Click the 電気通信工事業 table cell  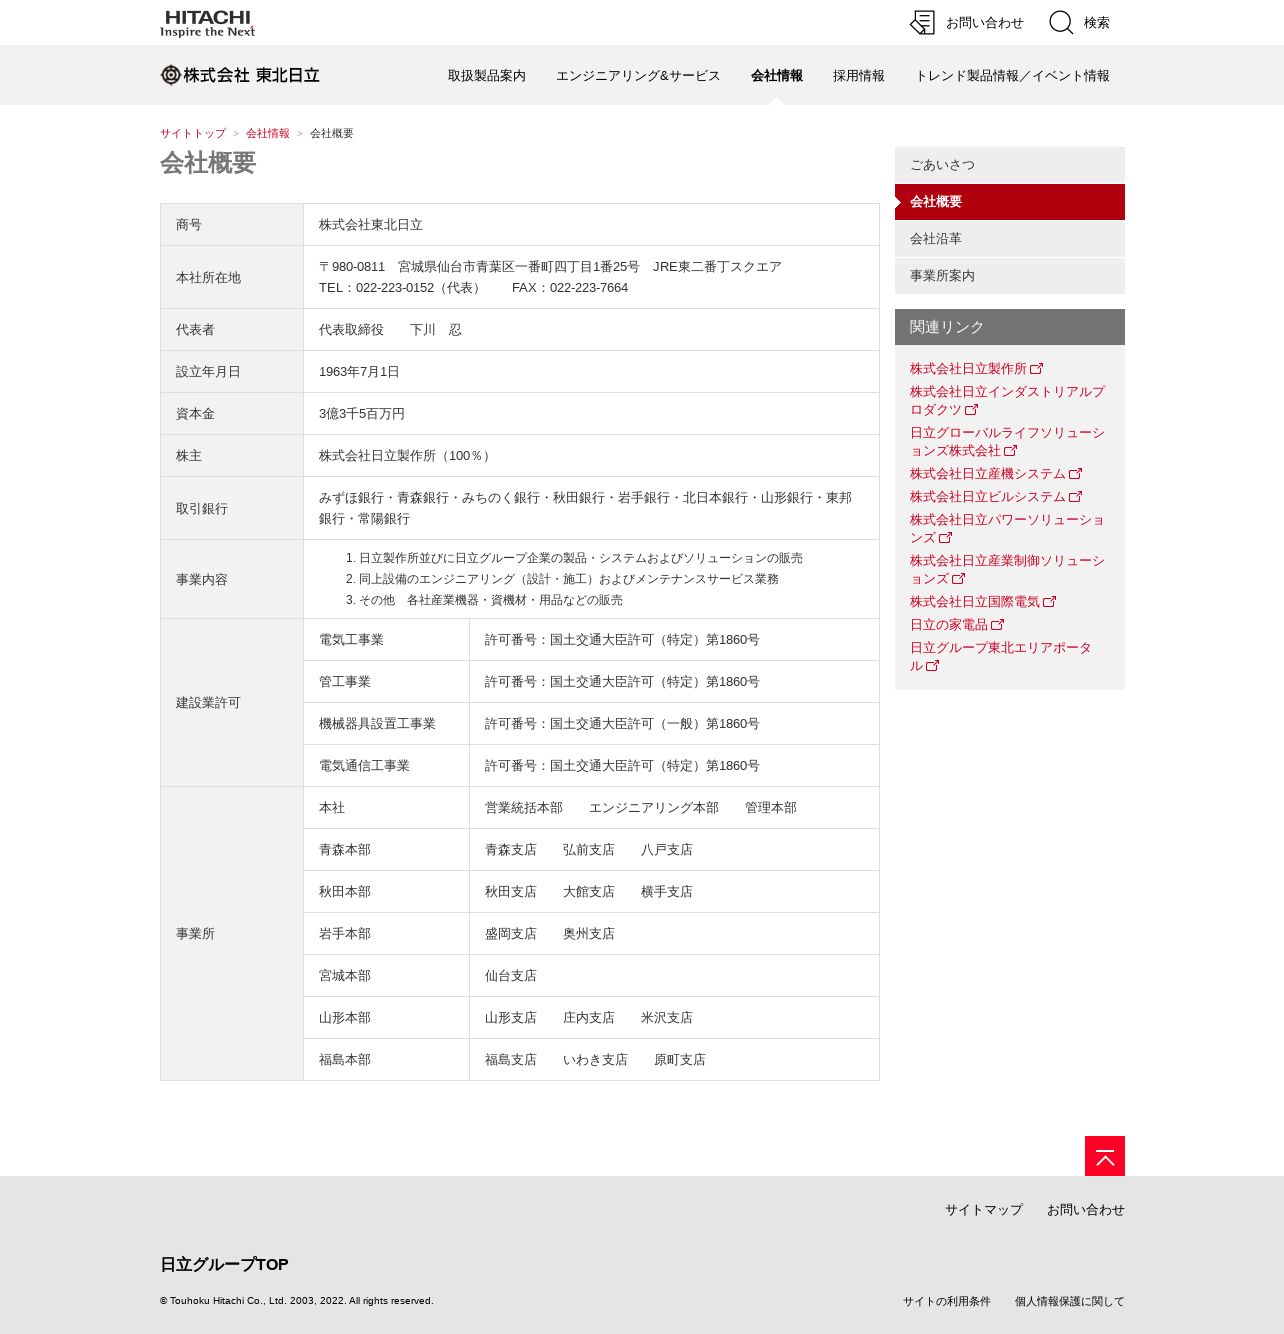[387, 766]
